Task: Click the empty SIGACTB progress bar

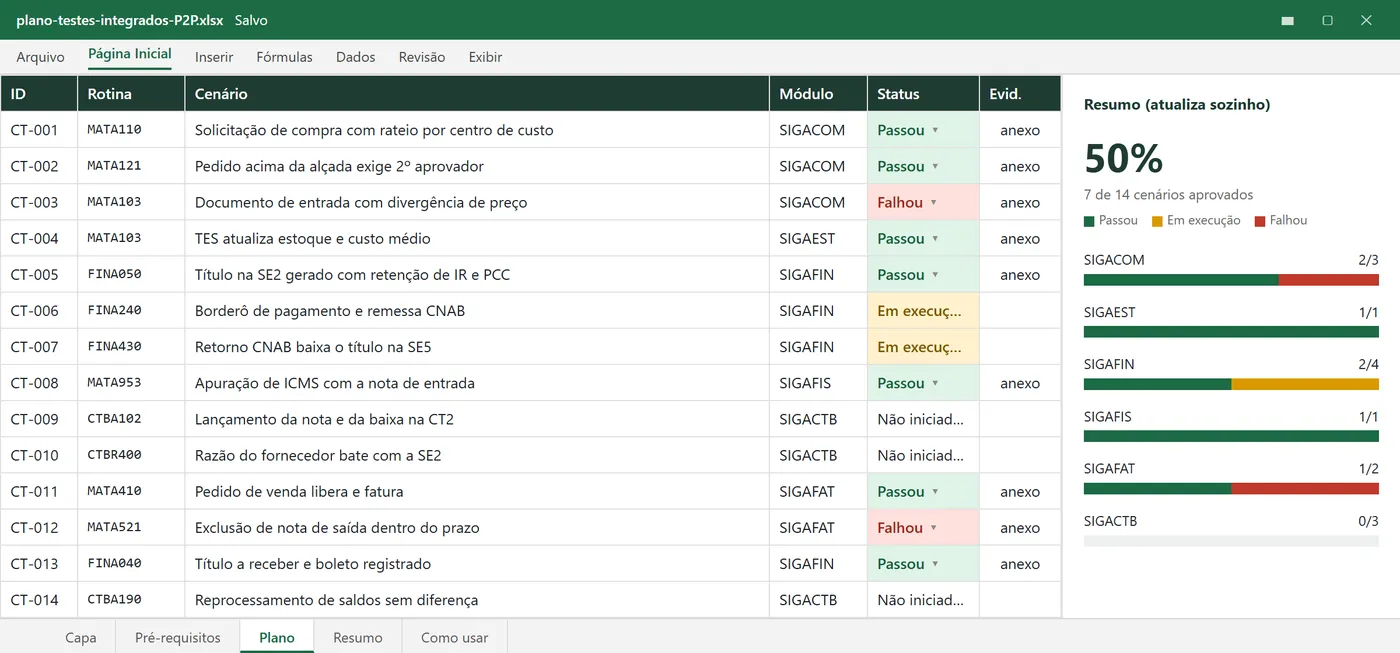Action: pos(1231,540)
